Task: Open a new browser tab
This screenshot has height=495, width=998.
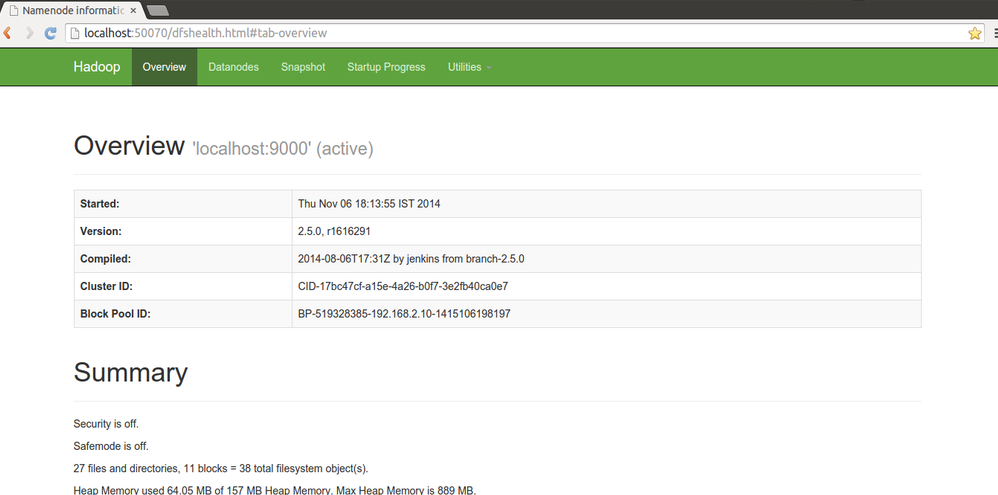Action: (x=157, y=10)
